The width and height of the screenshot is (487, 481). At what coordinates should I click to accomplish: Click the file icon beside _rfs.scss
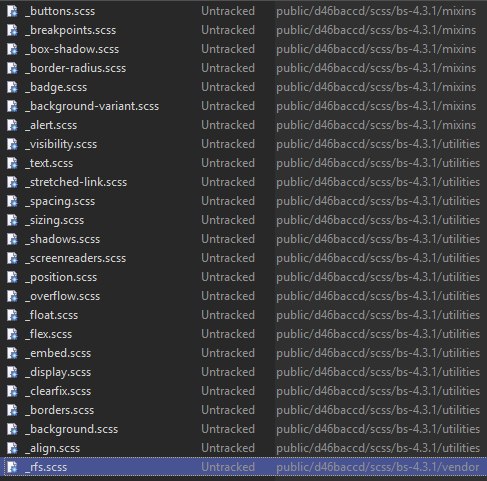tap(12, 467)
